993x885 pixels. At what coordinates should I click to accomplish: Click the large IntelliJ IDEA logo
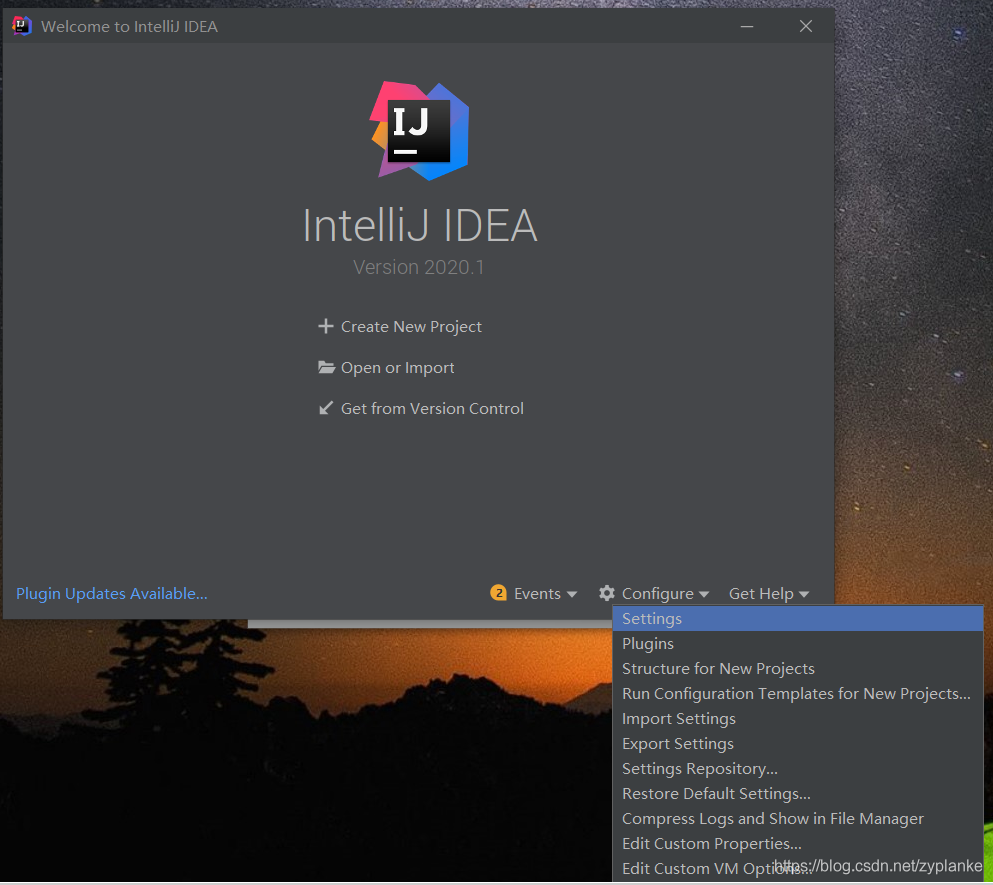pyautogui.click(x=420, y=130)
